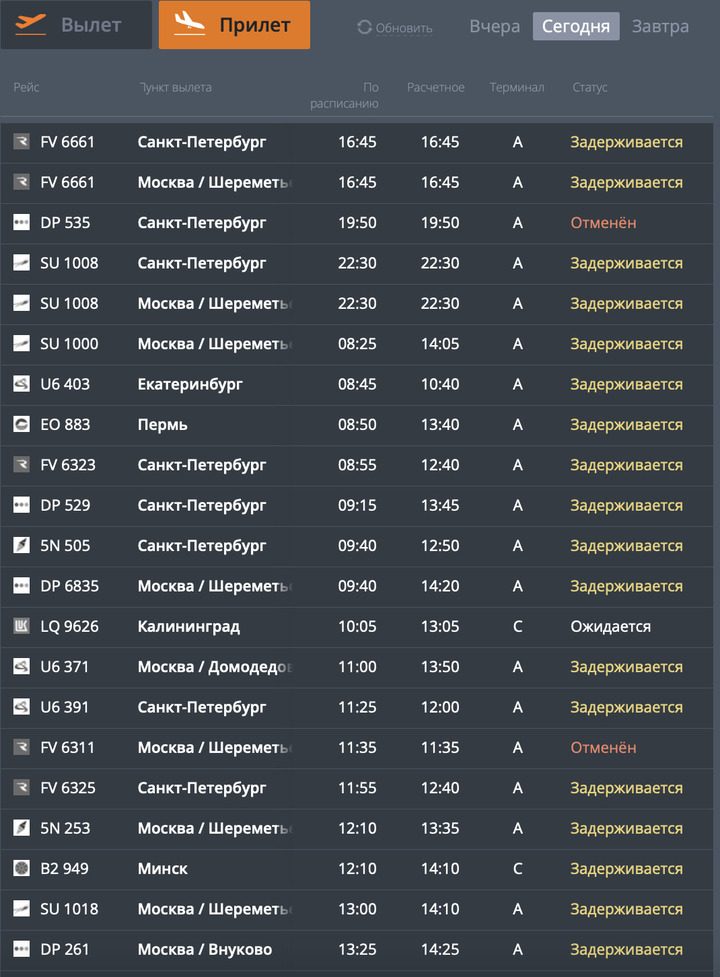The height and width of the screenshot is (977, 720).
Task: Click the Ural Airlines icon for U6 403
Action: point(21,384)
